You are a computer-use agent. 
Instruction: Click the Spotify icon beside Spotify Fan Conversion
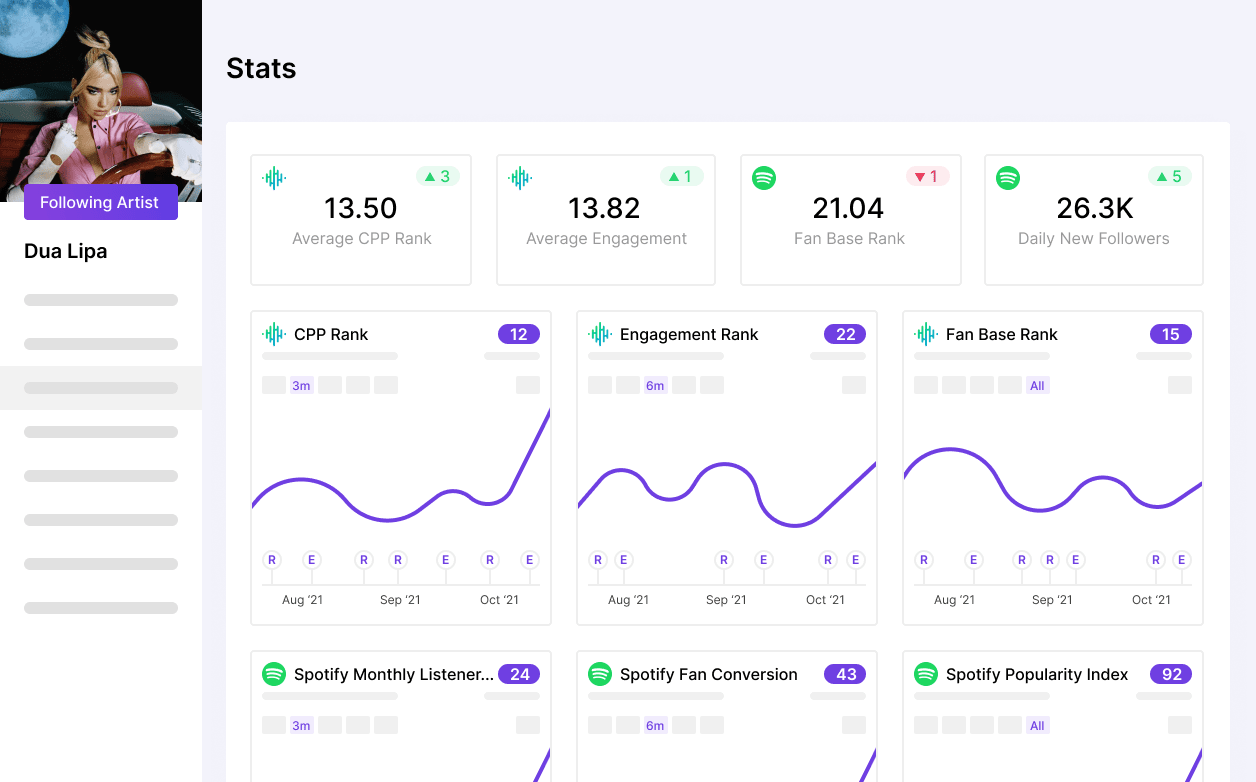(x=600, y=674)
